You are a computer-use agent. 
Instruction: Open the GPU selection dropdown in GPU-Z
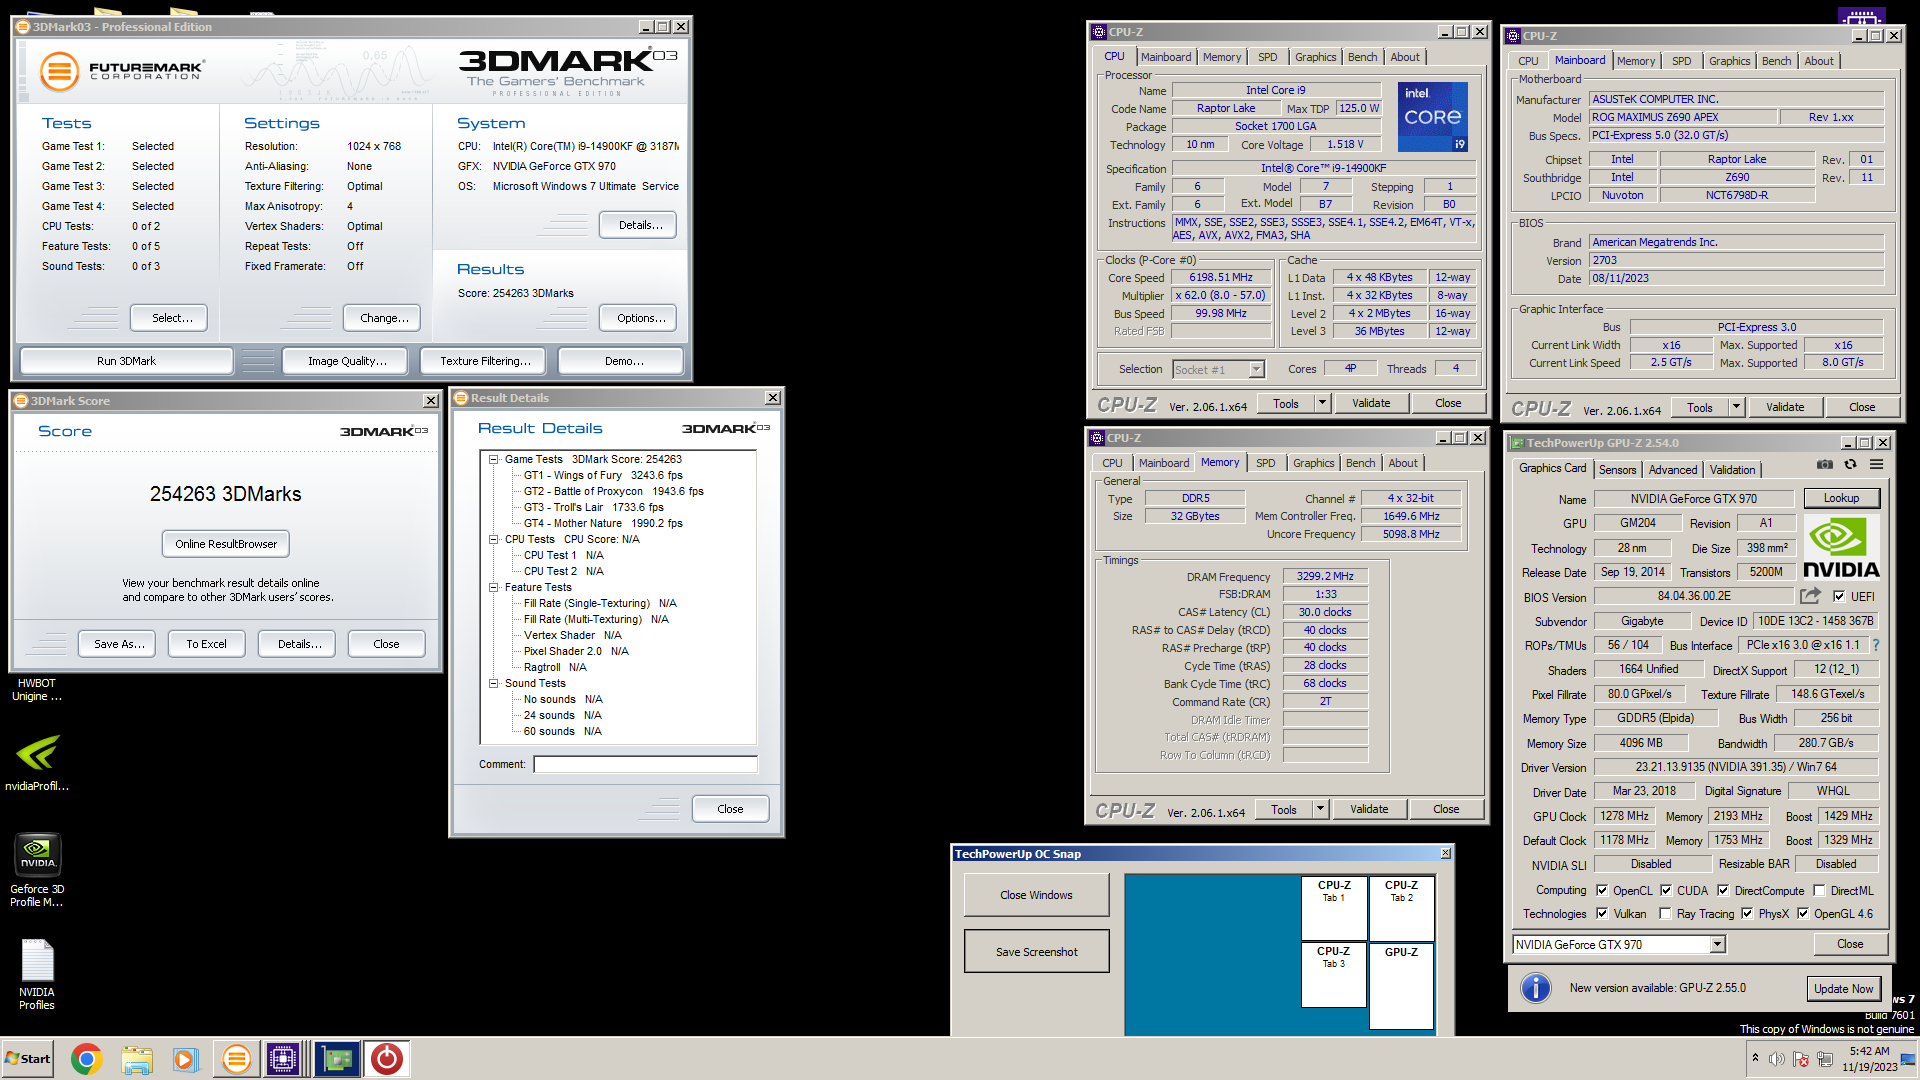[x=1717, y=944]
